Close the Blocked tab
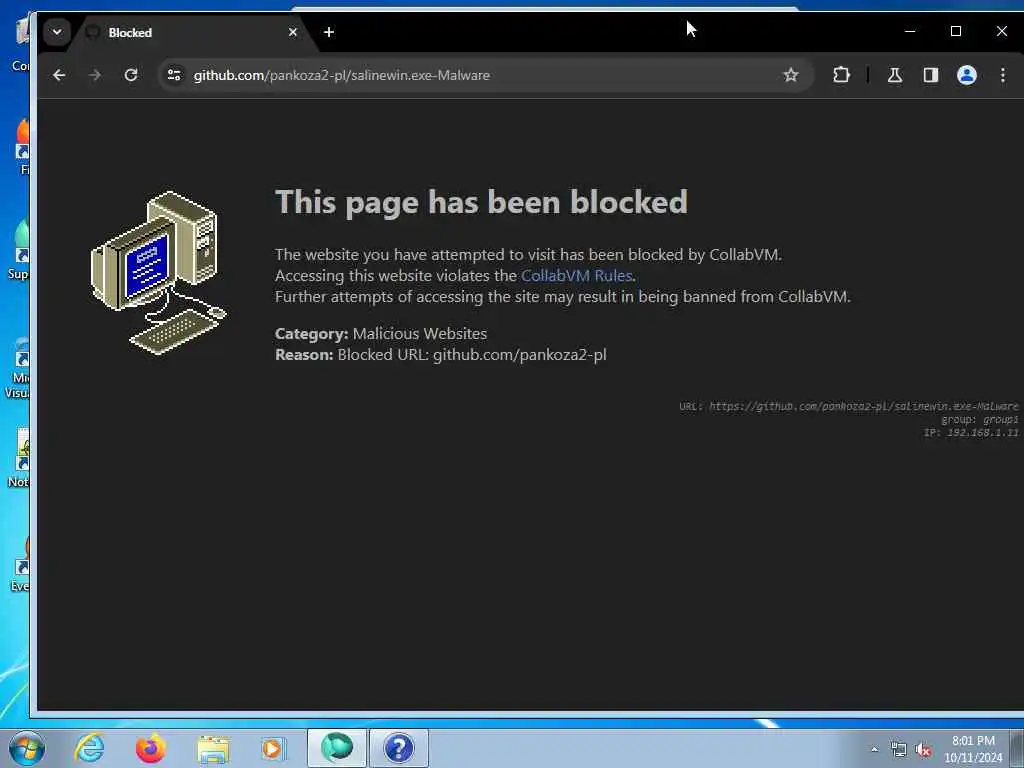 (293, 32)
